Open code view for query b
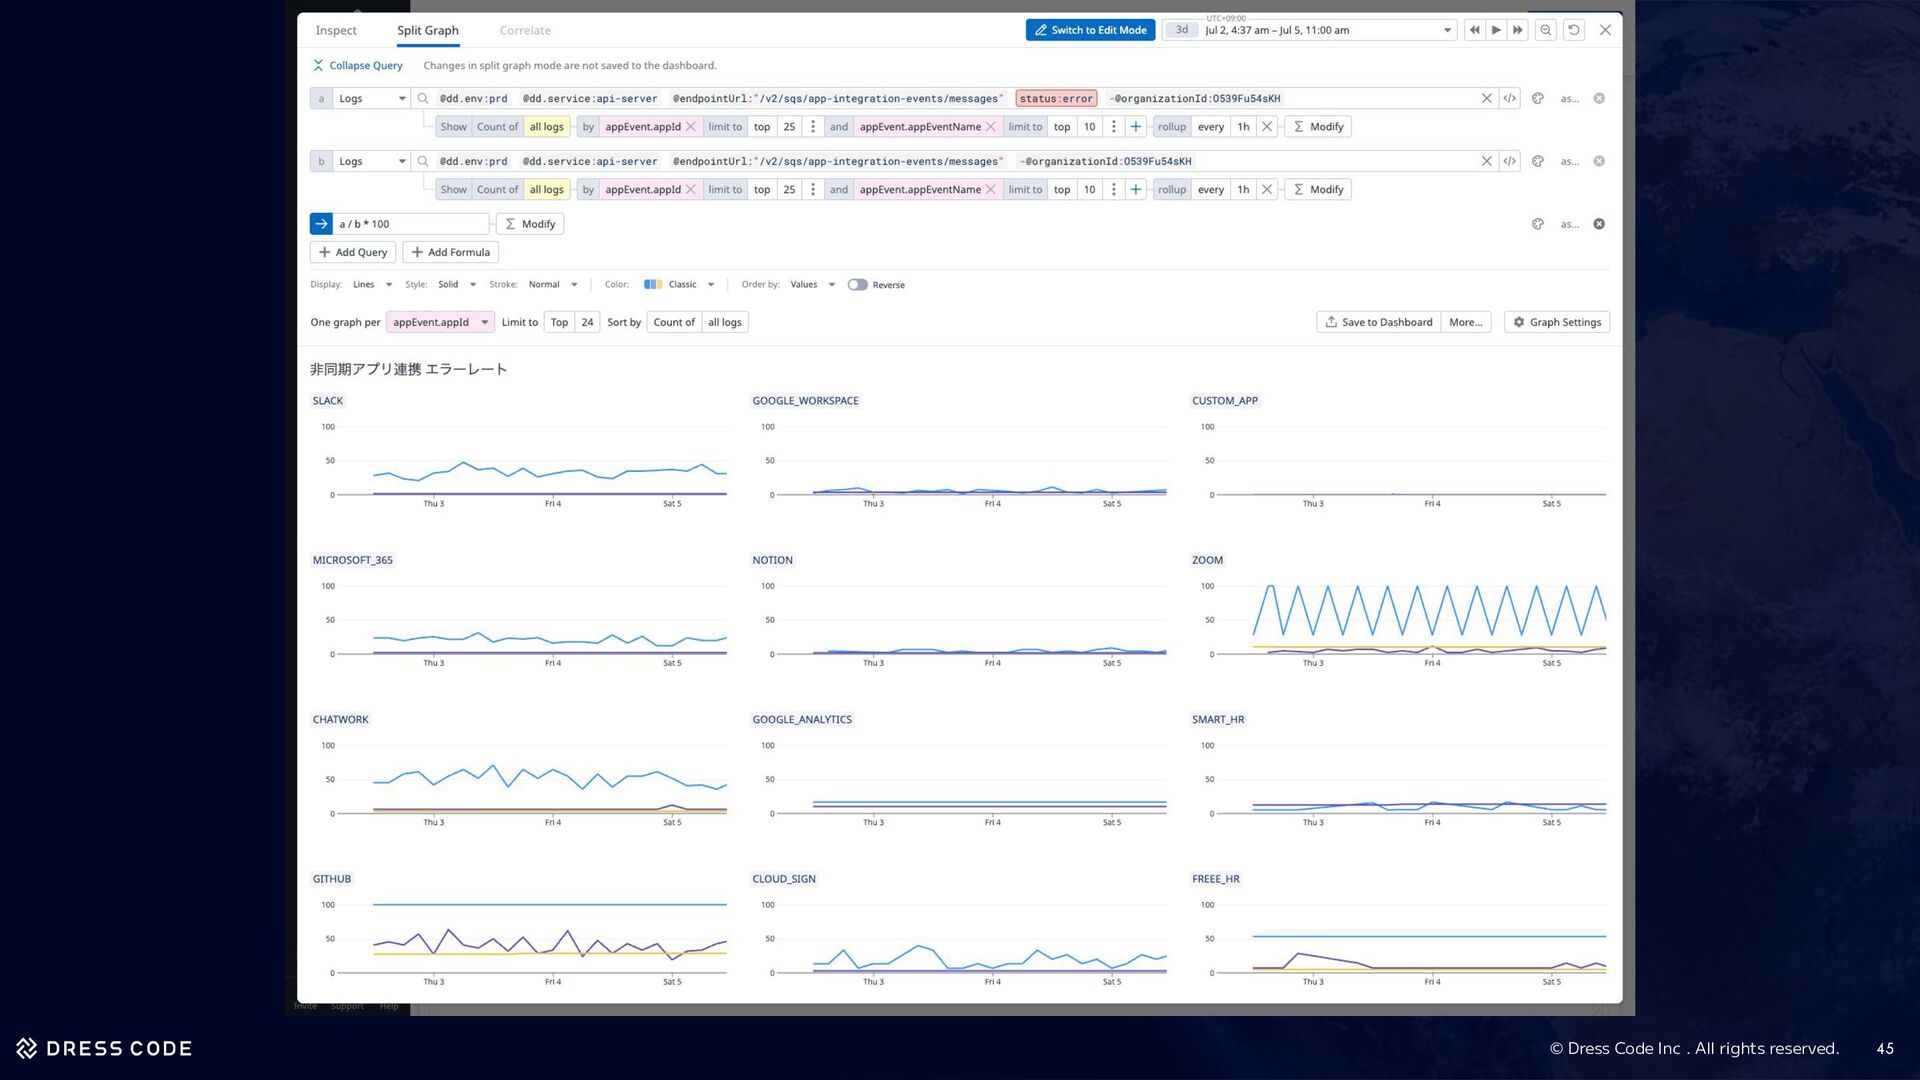 click(1510, 161)
